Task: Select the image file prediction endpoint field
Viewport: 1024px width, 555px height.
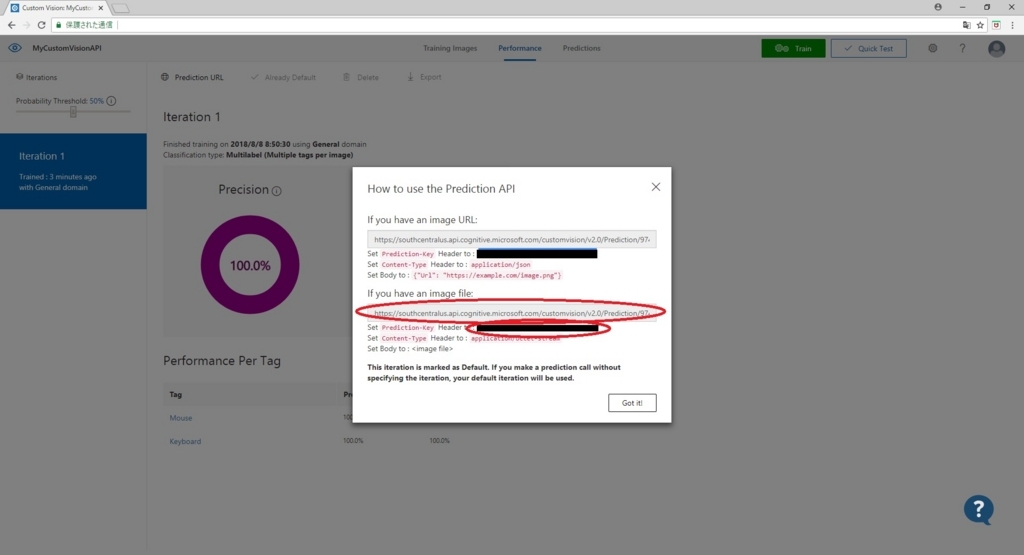Action: [x=511, y=313]
